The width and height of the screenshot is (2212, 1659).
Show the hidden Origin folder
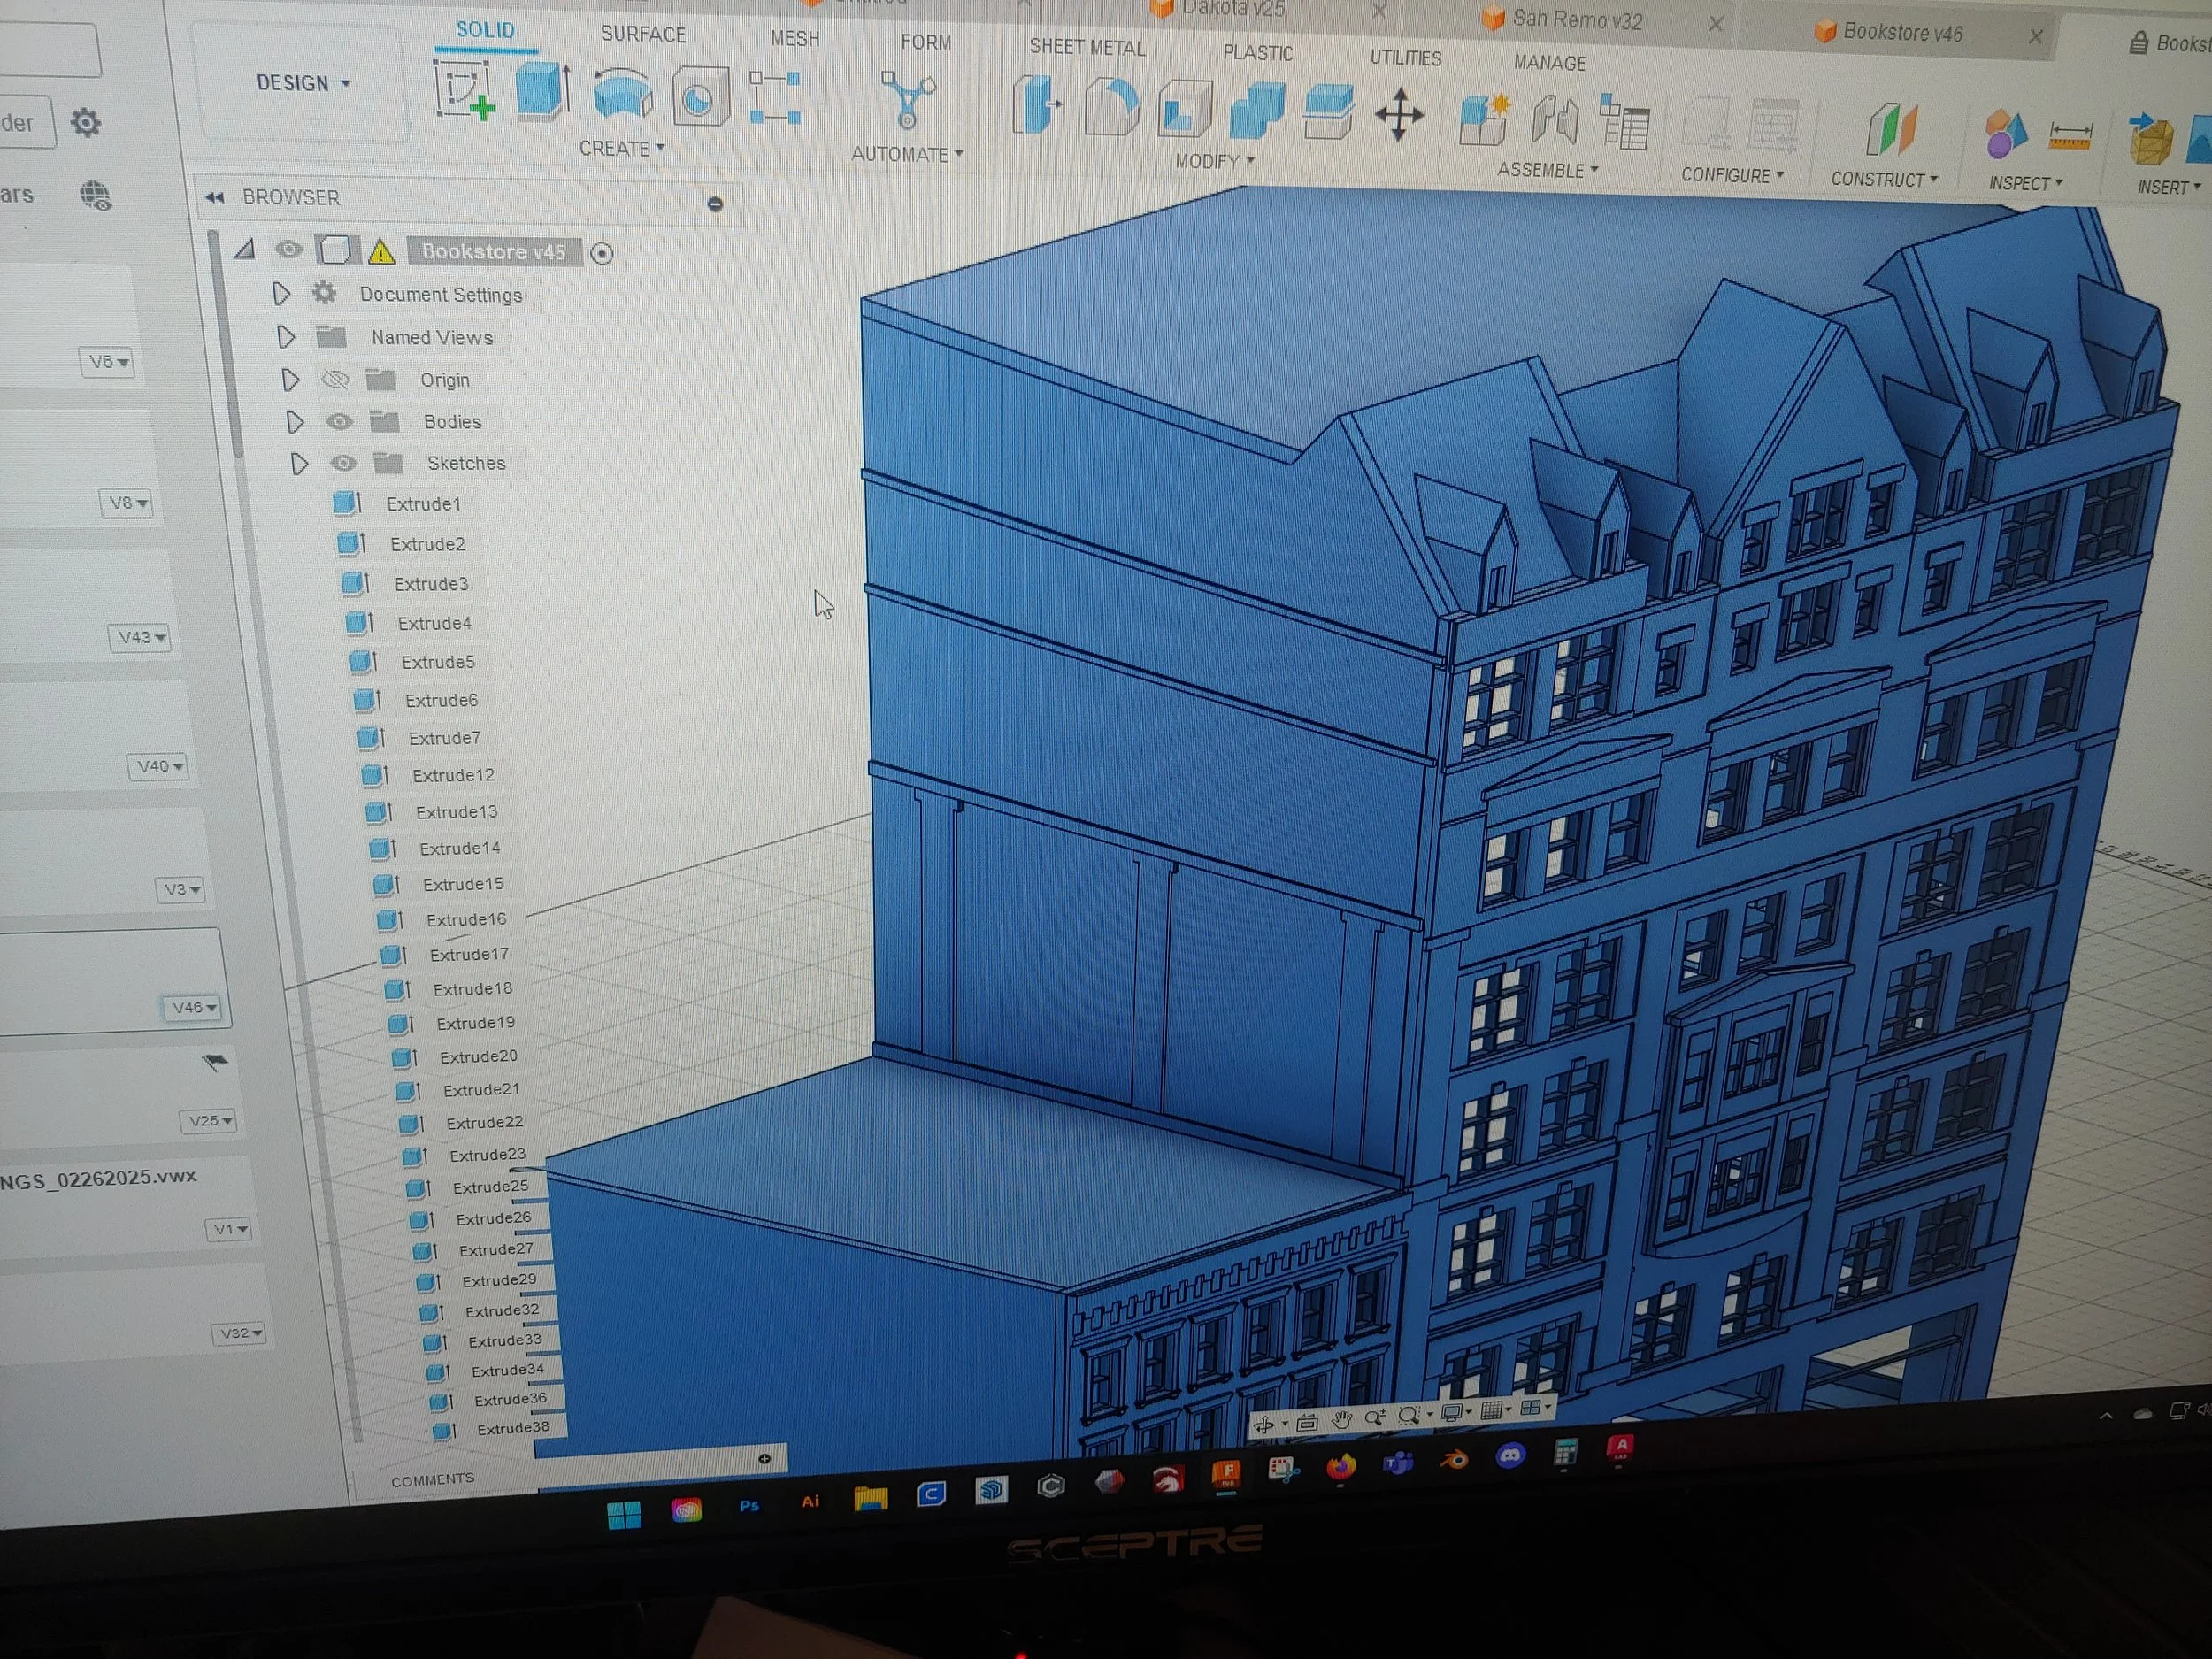pyautogui.click(x=335, y=380)
